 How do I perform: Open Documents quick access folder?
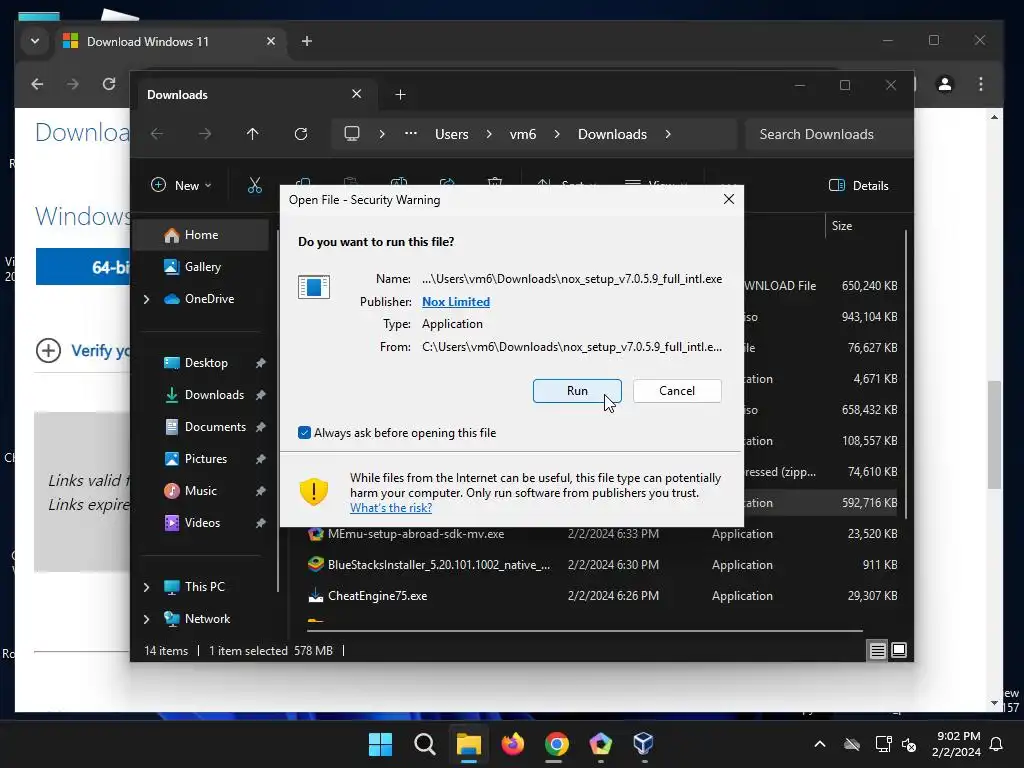[215, 426]
